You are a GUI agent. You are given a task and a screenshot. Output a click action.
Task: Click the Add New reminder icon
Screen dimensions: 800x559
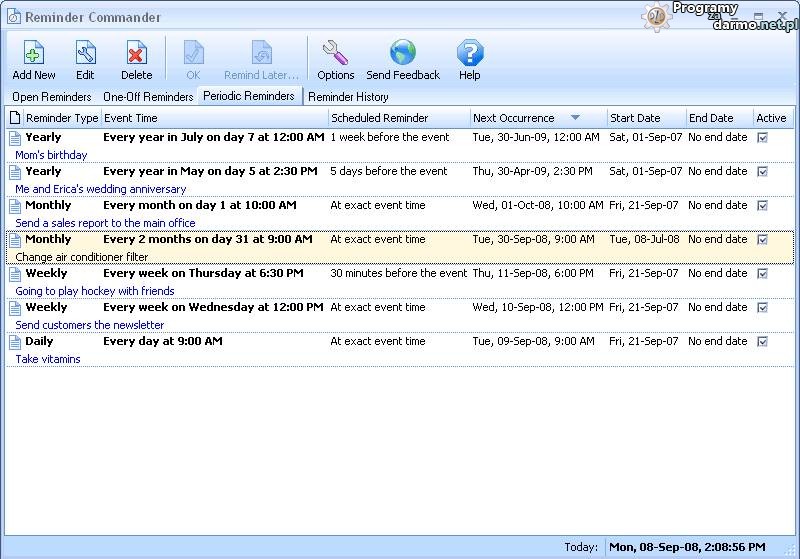point(34,54)
